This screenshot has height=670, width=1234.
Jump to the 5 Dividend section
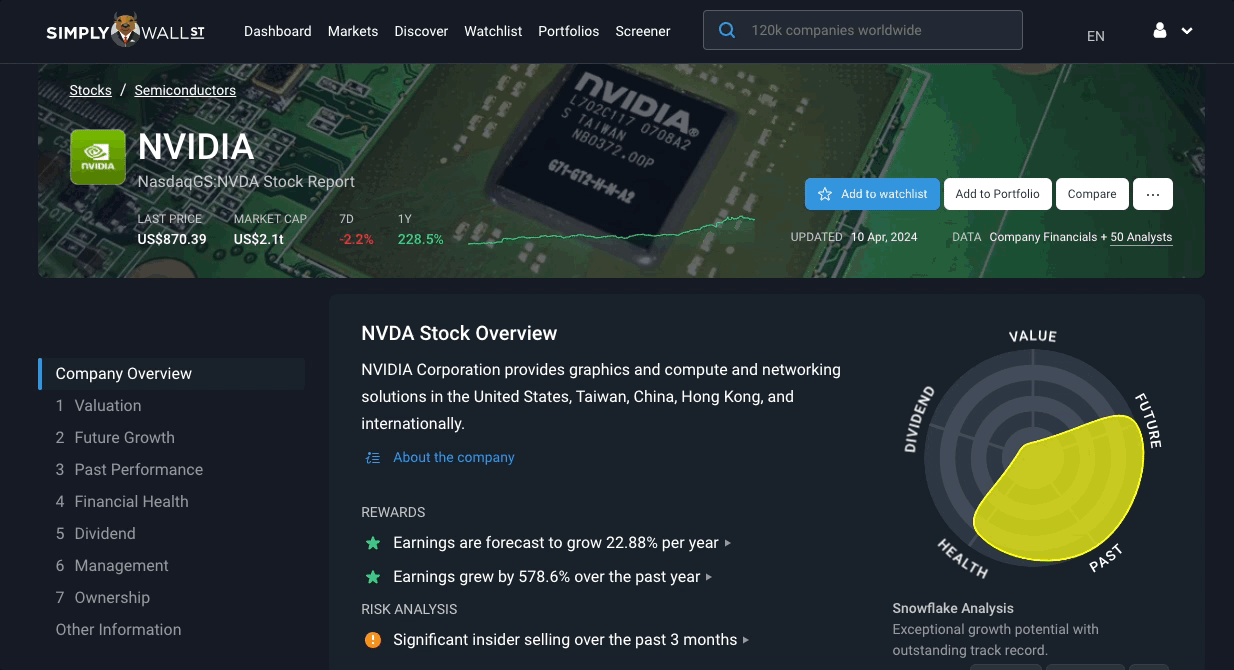coord(96,534)
